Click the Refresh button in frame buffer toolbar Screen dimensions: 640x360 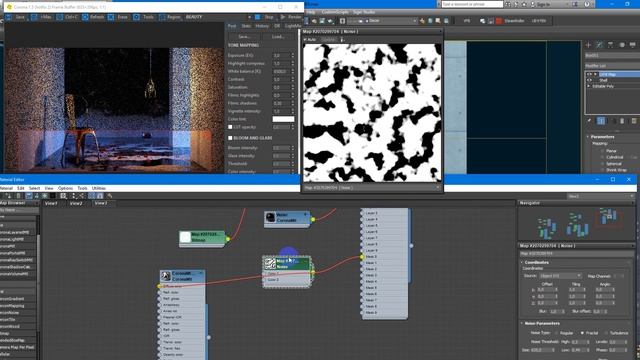(93, 17)
